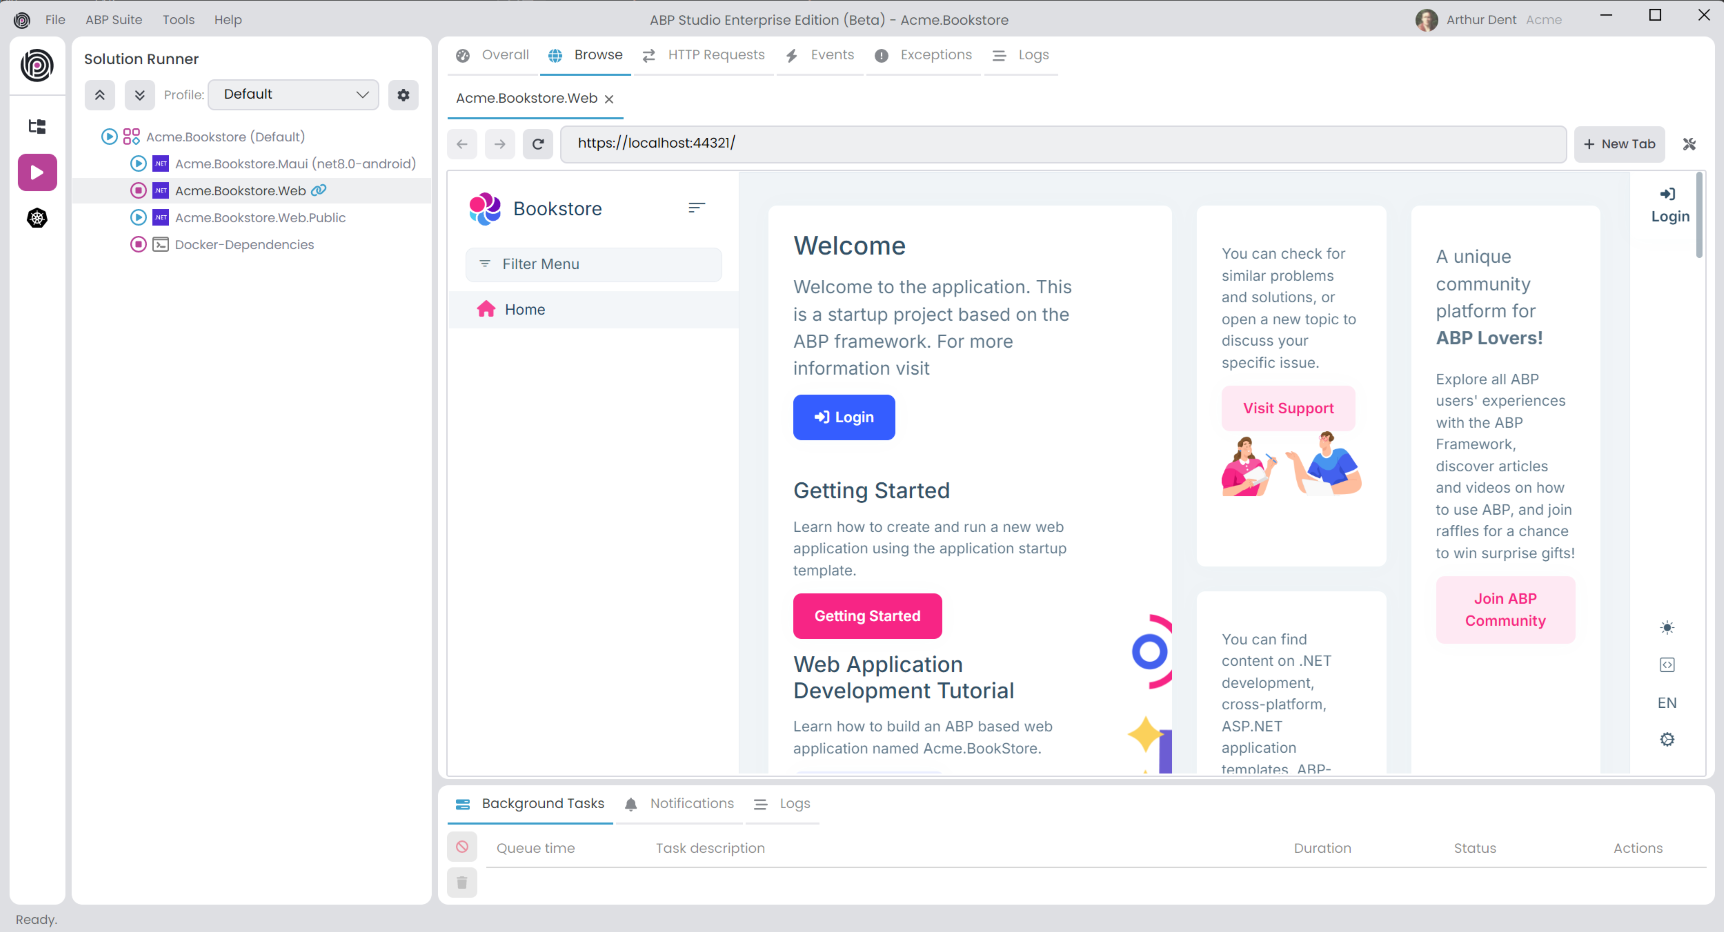Open the Profile Default dropdown
The image size is (1724, 932).
point(293,95)
